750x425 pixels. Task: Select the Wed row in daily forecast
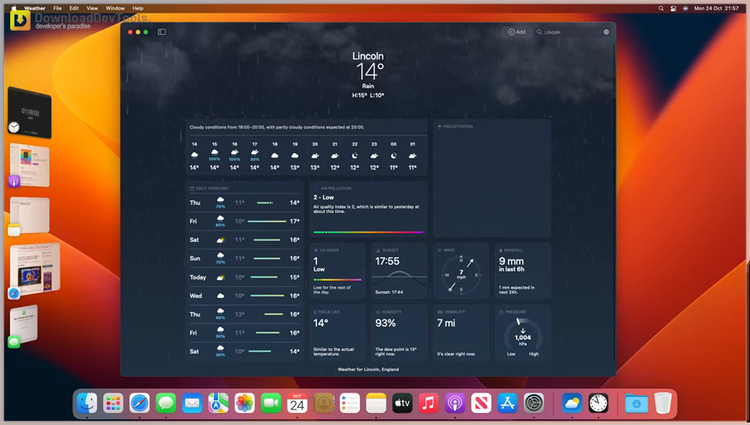[x=245, y=296]
